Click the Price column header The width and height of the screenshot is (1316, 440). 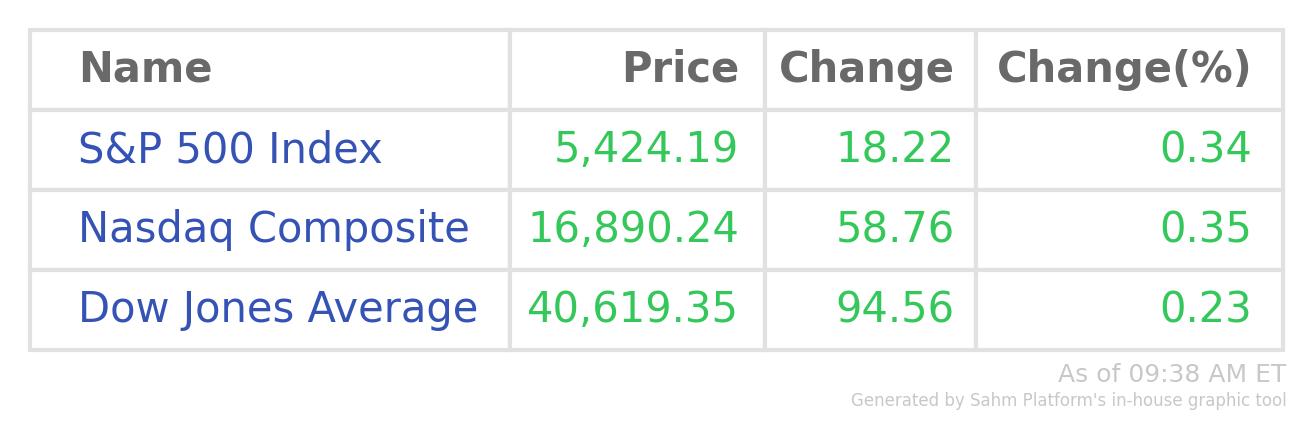pos(680,69)
